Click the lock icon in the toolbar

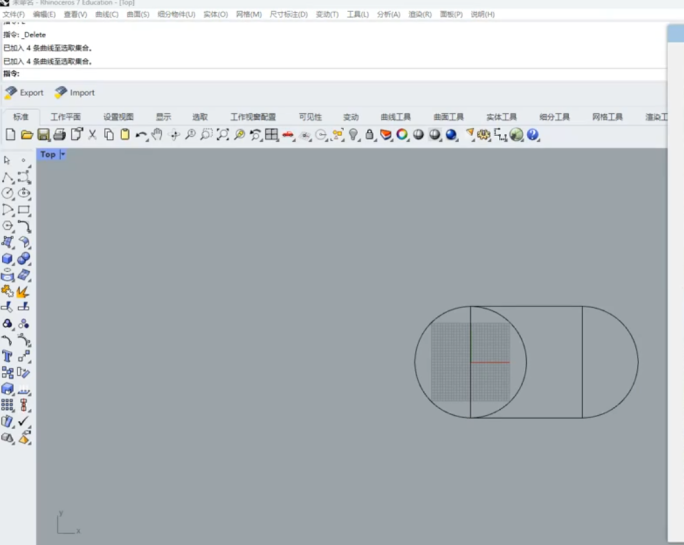click(370, 135)
